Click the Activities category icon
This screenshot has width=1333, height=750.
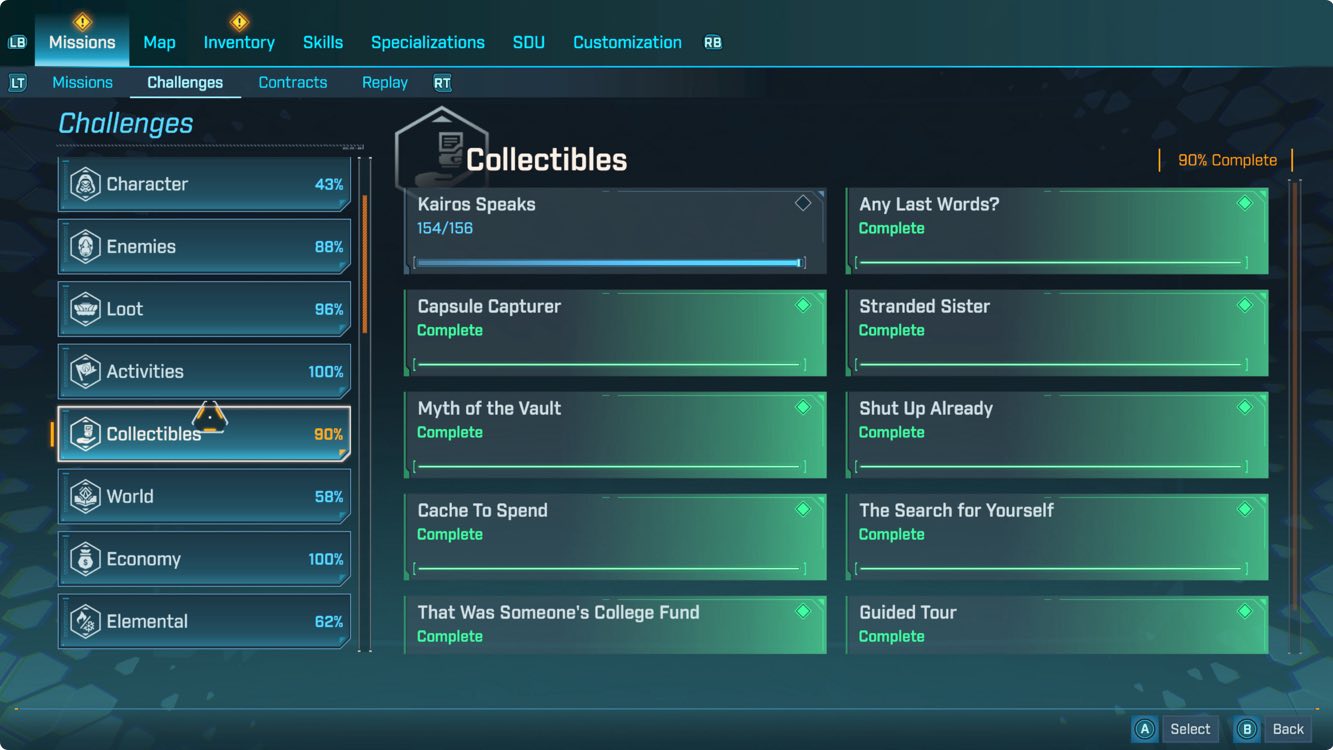pyautogui.click(x=85, y=372)
